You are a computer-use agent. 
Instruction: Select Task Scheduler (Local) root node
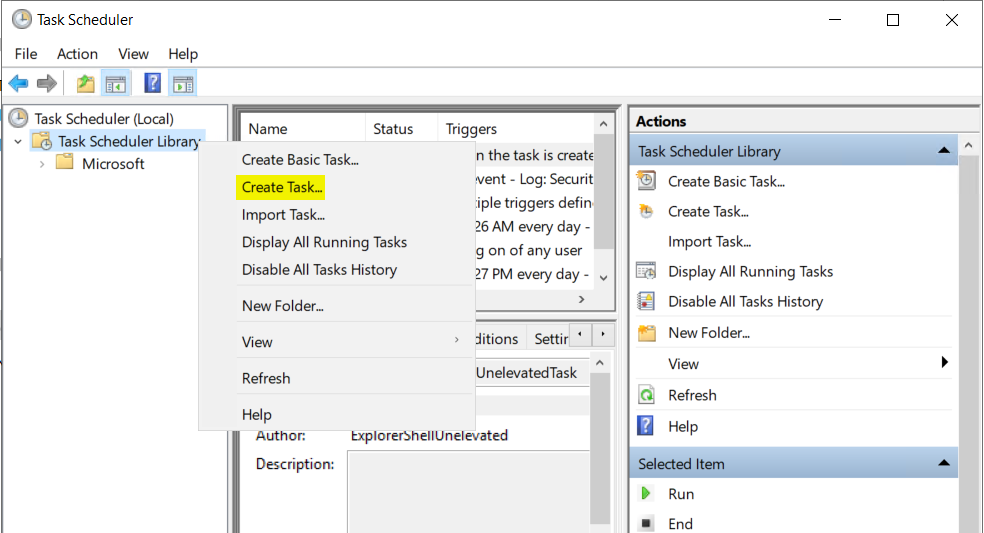click(104, 119)
